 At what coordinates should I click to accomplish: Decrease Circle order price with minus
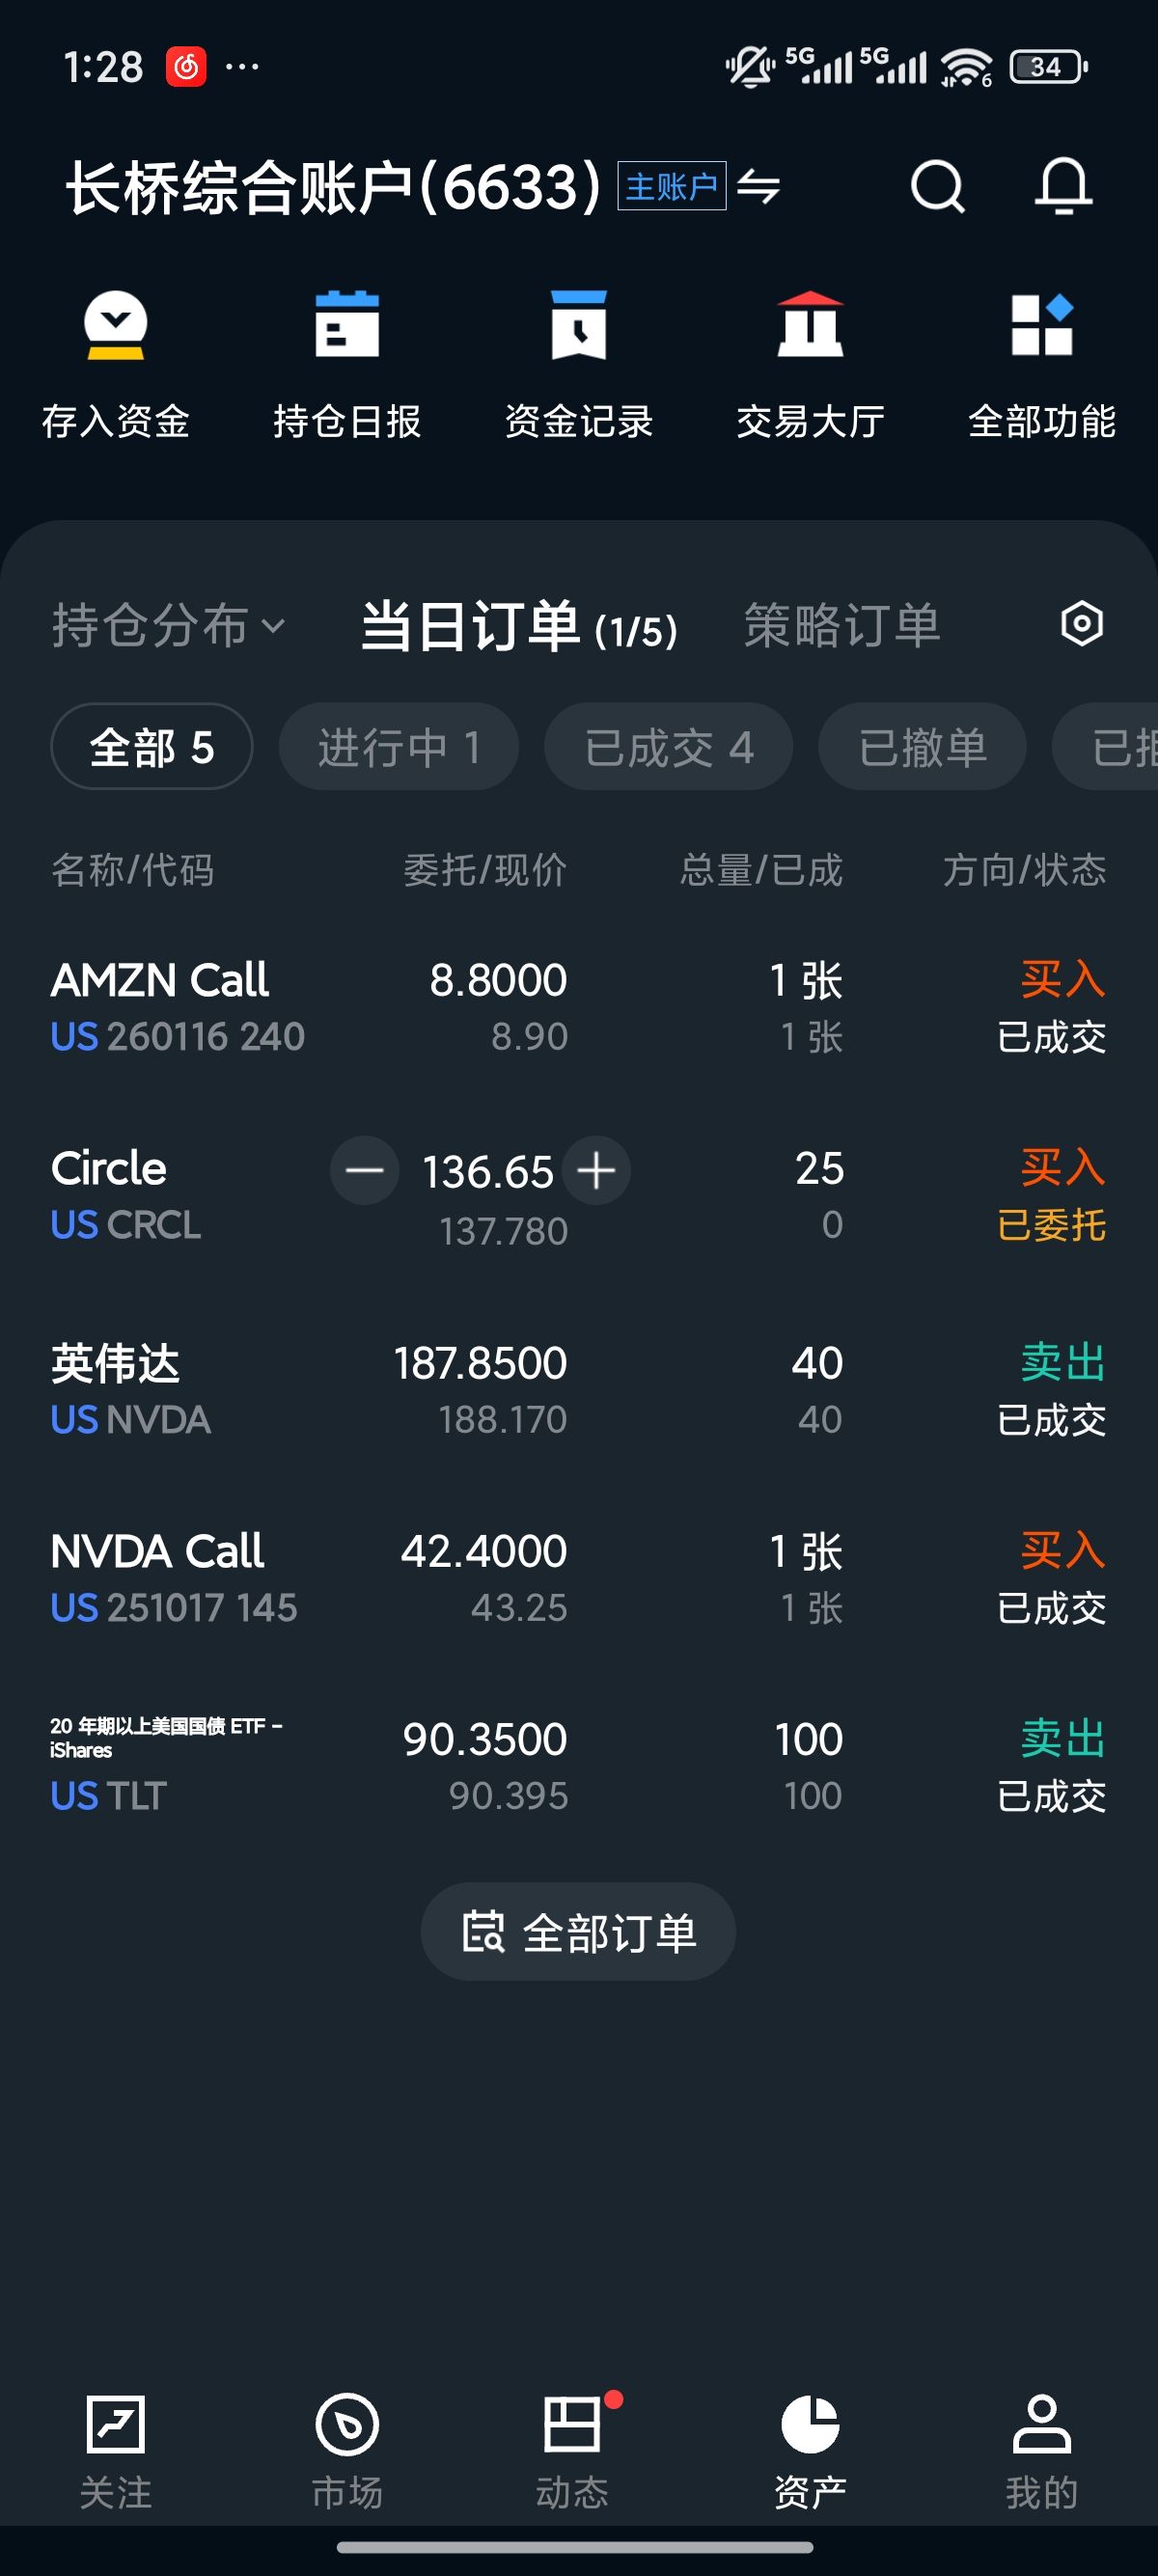point(364,1170)
